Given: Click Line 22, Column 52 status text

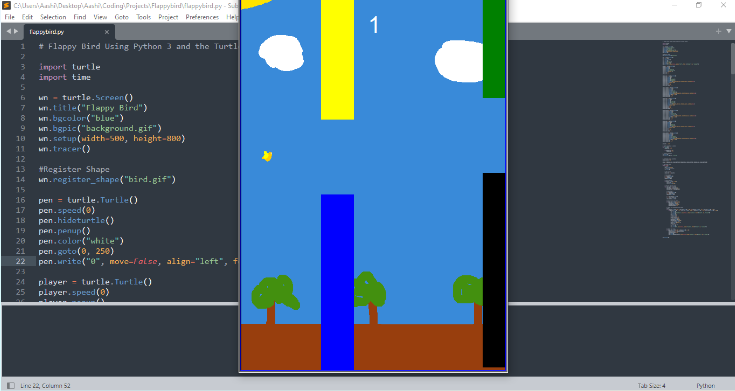Looking at the screenshot, I should pyautogui.click(x=45, y=385).
